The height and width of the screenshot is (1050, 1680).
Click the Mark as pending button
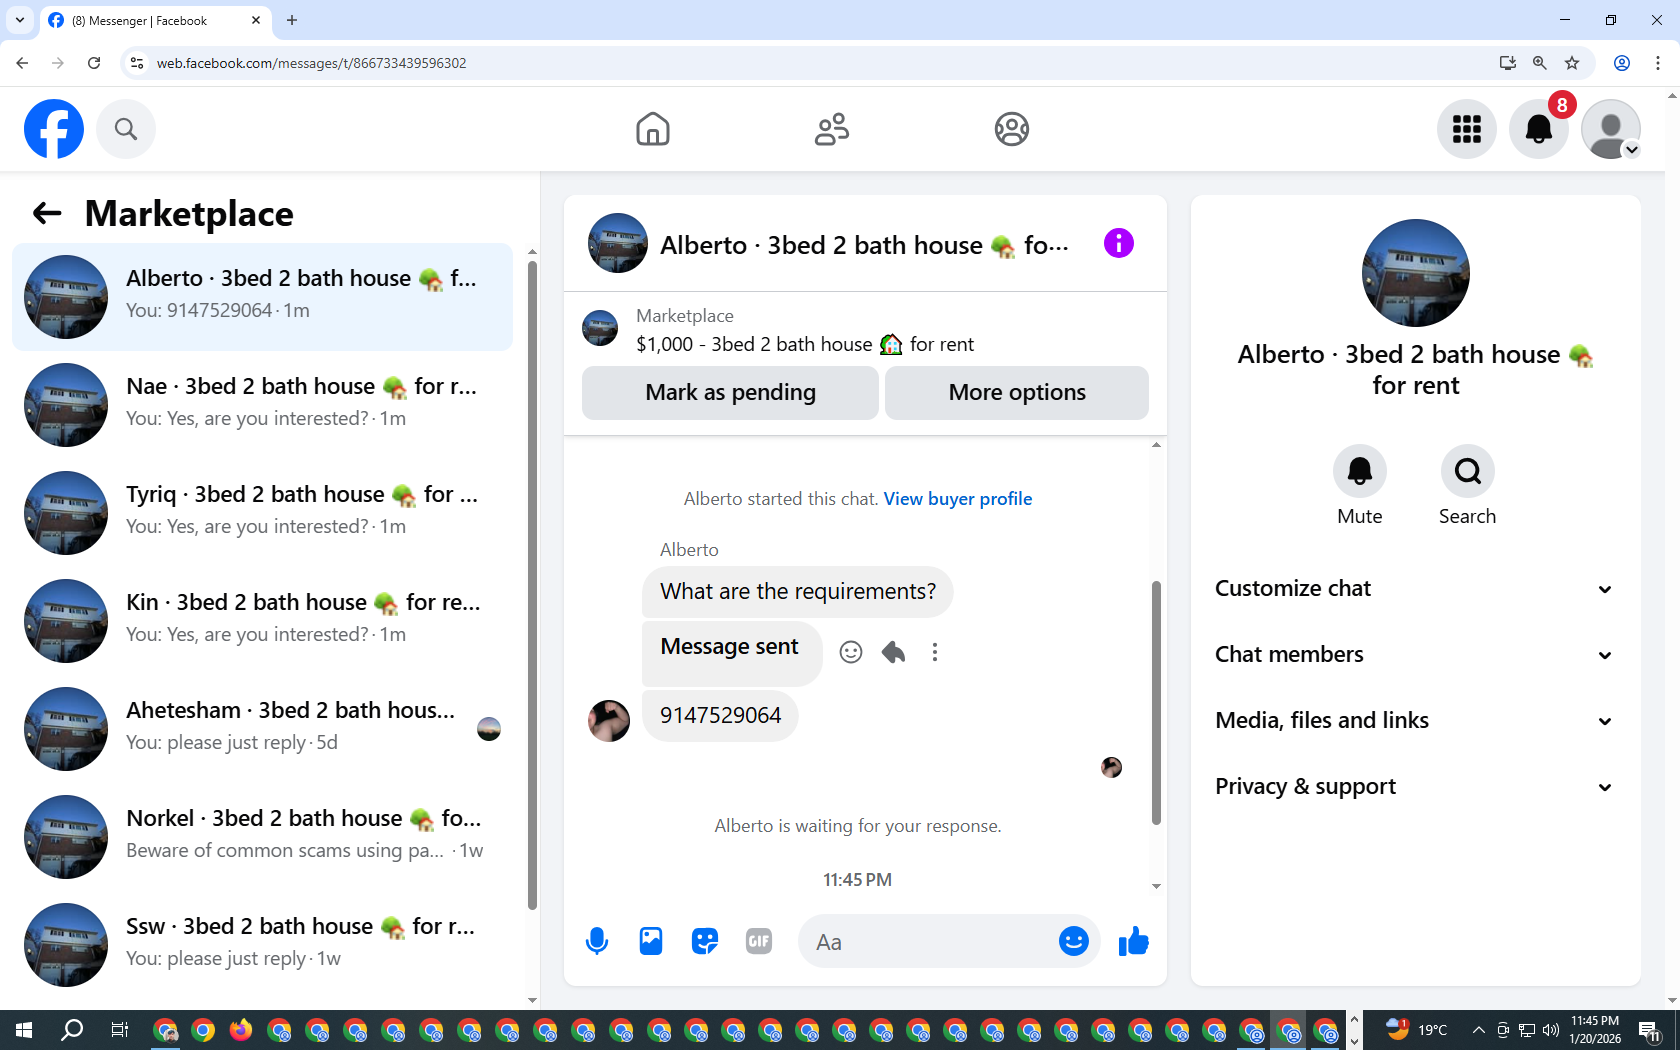[x=730, y=393]
